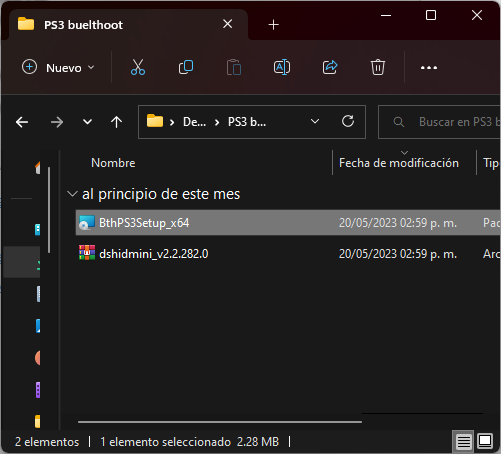Go up one folder level arrow
The image size is (501, 454).
116,122
